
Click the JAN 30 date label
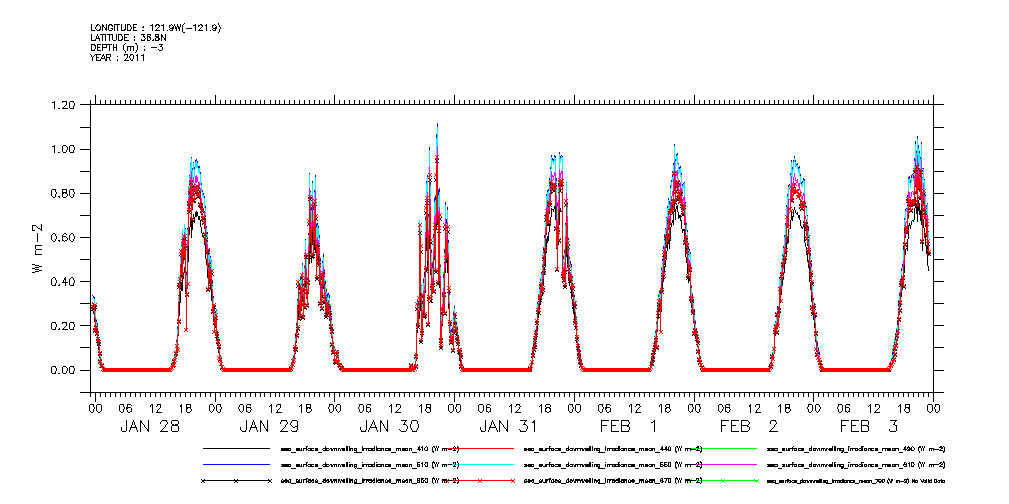click(x=390, y=426)
